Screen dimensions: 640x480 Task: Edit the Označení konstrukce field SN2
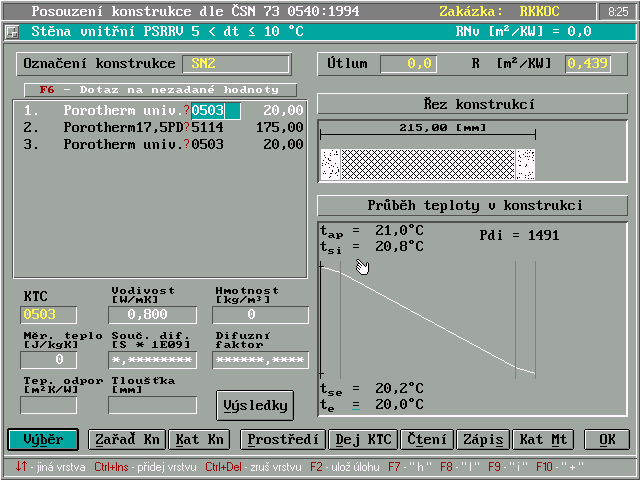pyautogui.click(x=235, y=64)
